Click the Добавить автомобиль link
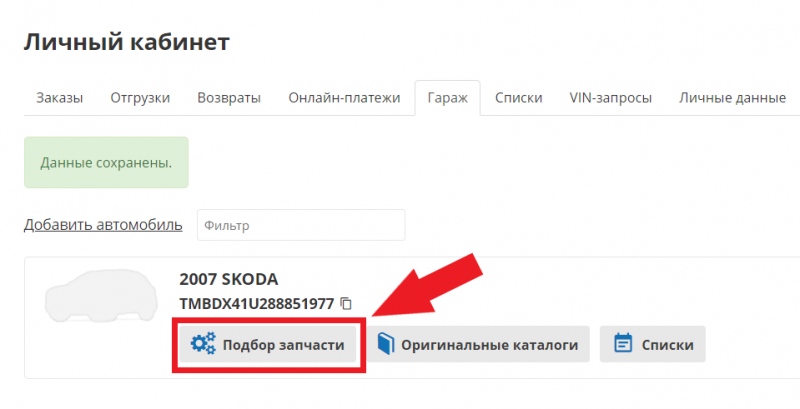The image size is (800, 409). coord(103,225)
